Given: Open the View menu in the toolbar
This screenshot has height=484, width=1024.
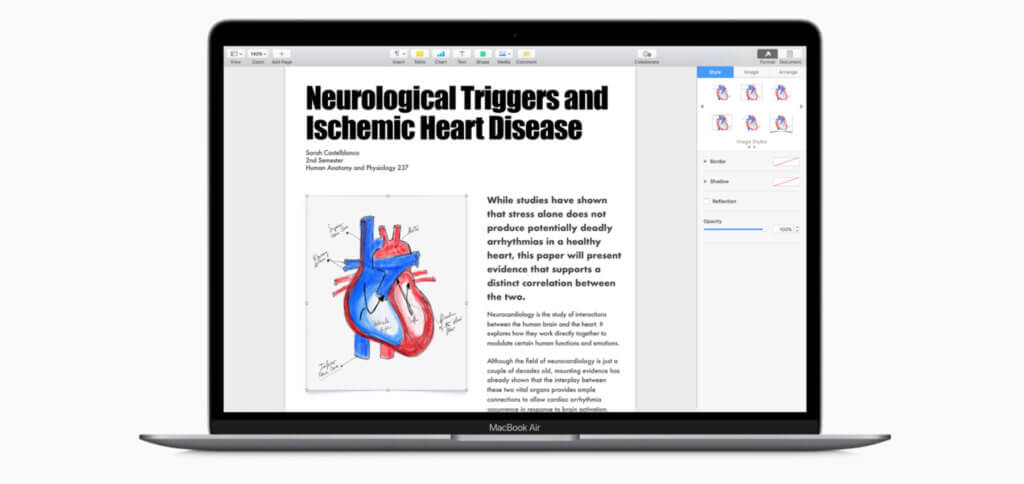Looking at the screenshot, I should coord(236,54).
